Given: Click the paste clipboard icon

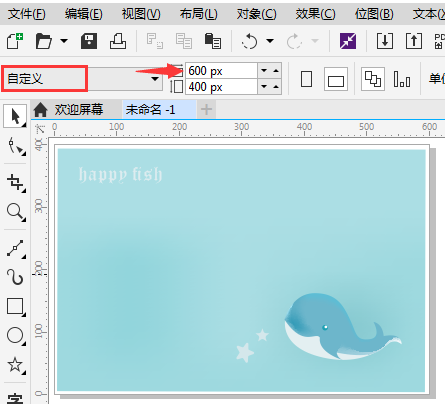Looking at the screenshot, I should coord(213,41).
